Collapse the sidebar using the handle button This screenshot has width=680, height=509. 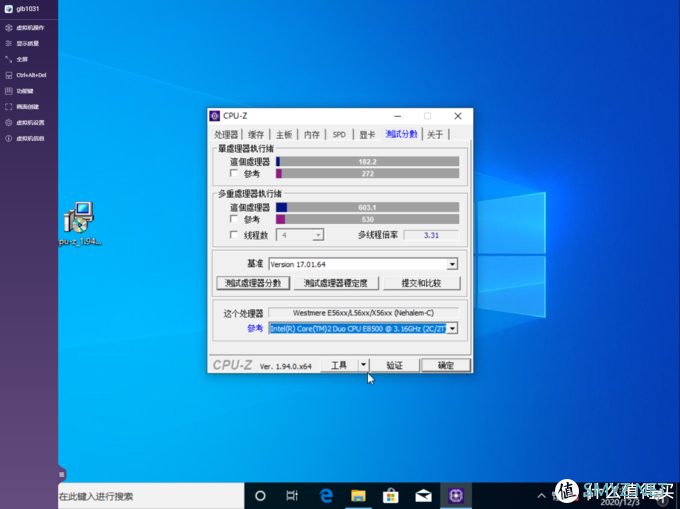(x=62, y=475)
